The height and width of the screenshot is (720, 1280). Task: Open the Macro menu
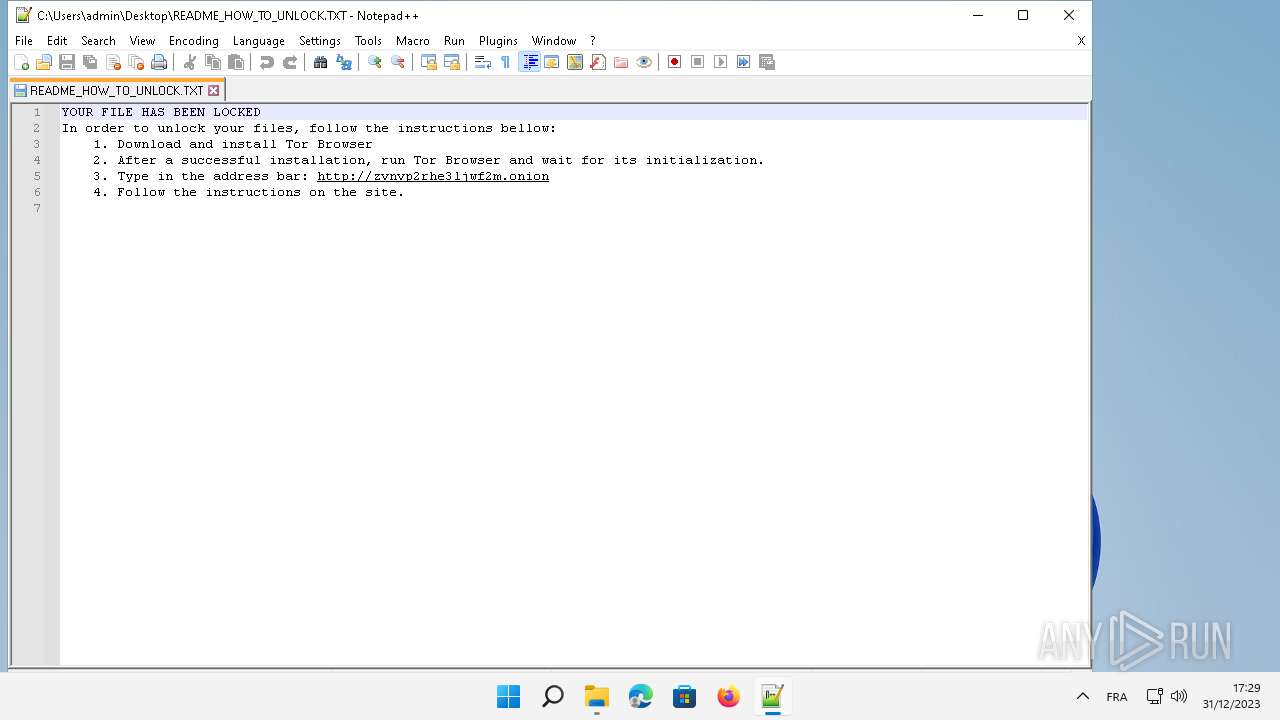pos(413,41)
